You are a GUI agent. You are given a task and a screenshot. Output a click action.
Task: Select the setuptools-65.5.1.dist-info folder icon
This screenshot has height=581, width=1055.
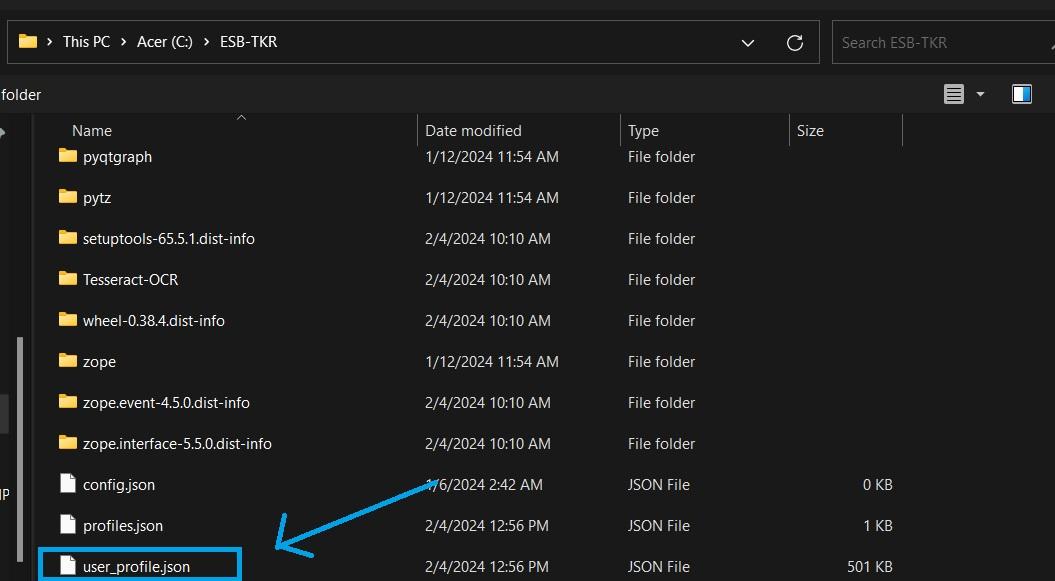tap(68, 238)
